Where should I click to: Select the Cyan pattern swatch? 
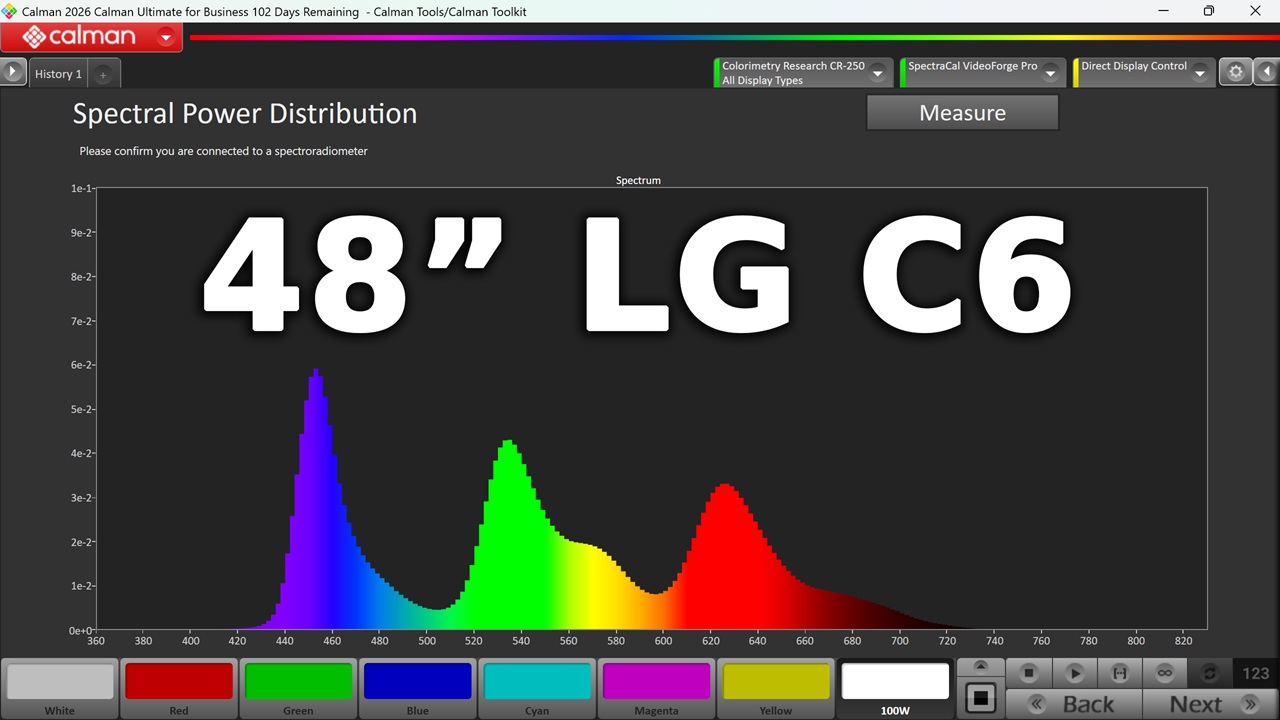coord(537,689)
